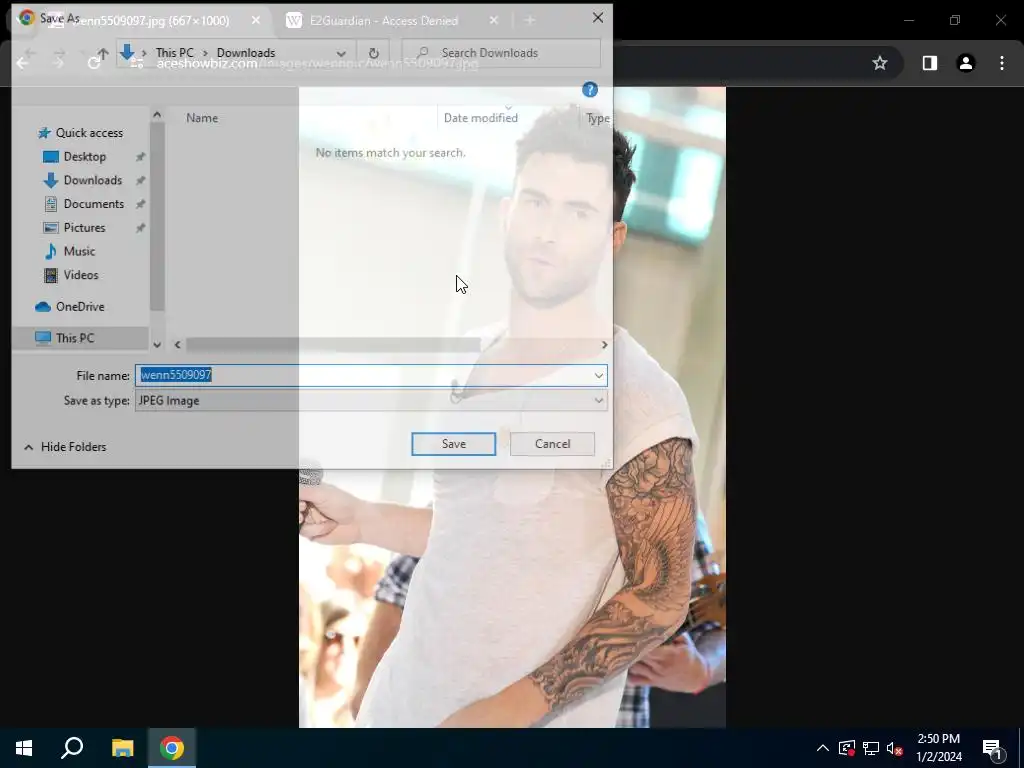Viewport: 1024px width, 768px height.
Task: Open File Explorer from the taskbar
Action: pyautogui.click(x=122, y=748)
